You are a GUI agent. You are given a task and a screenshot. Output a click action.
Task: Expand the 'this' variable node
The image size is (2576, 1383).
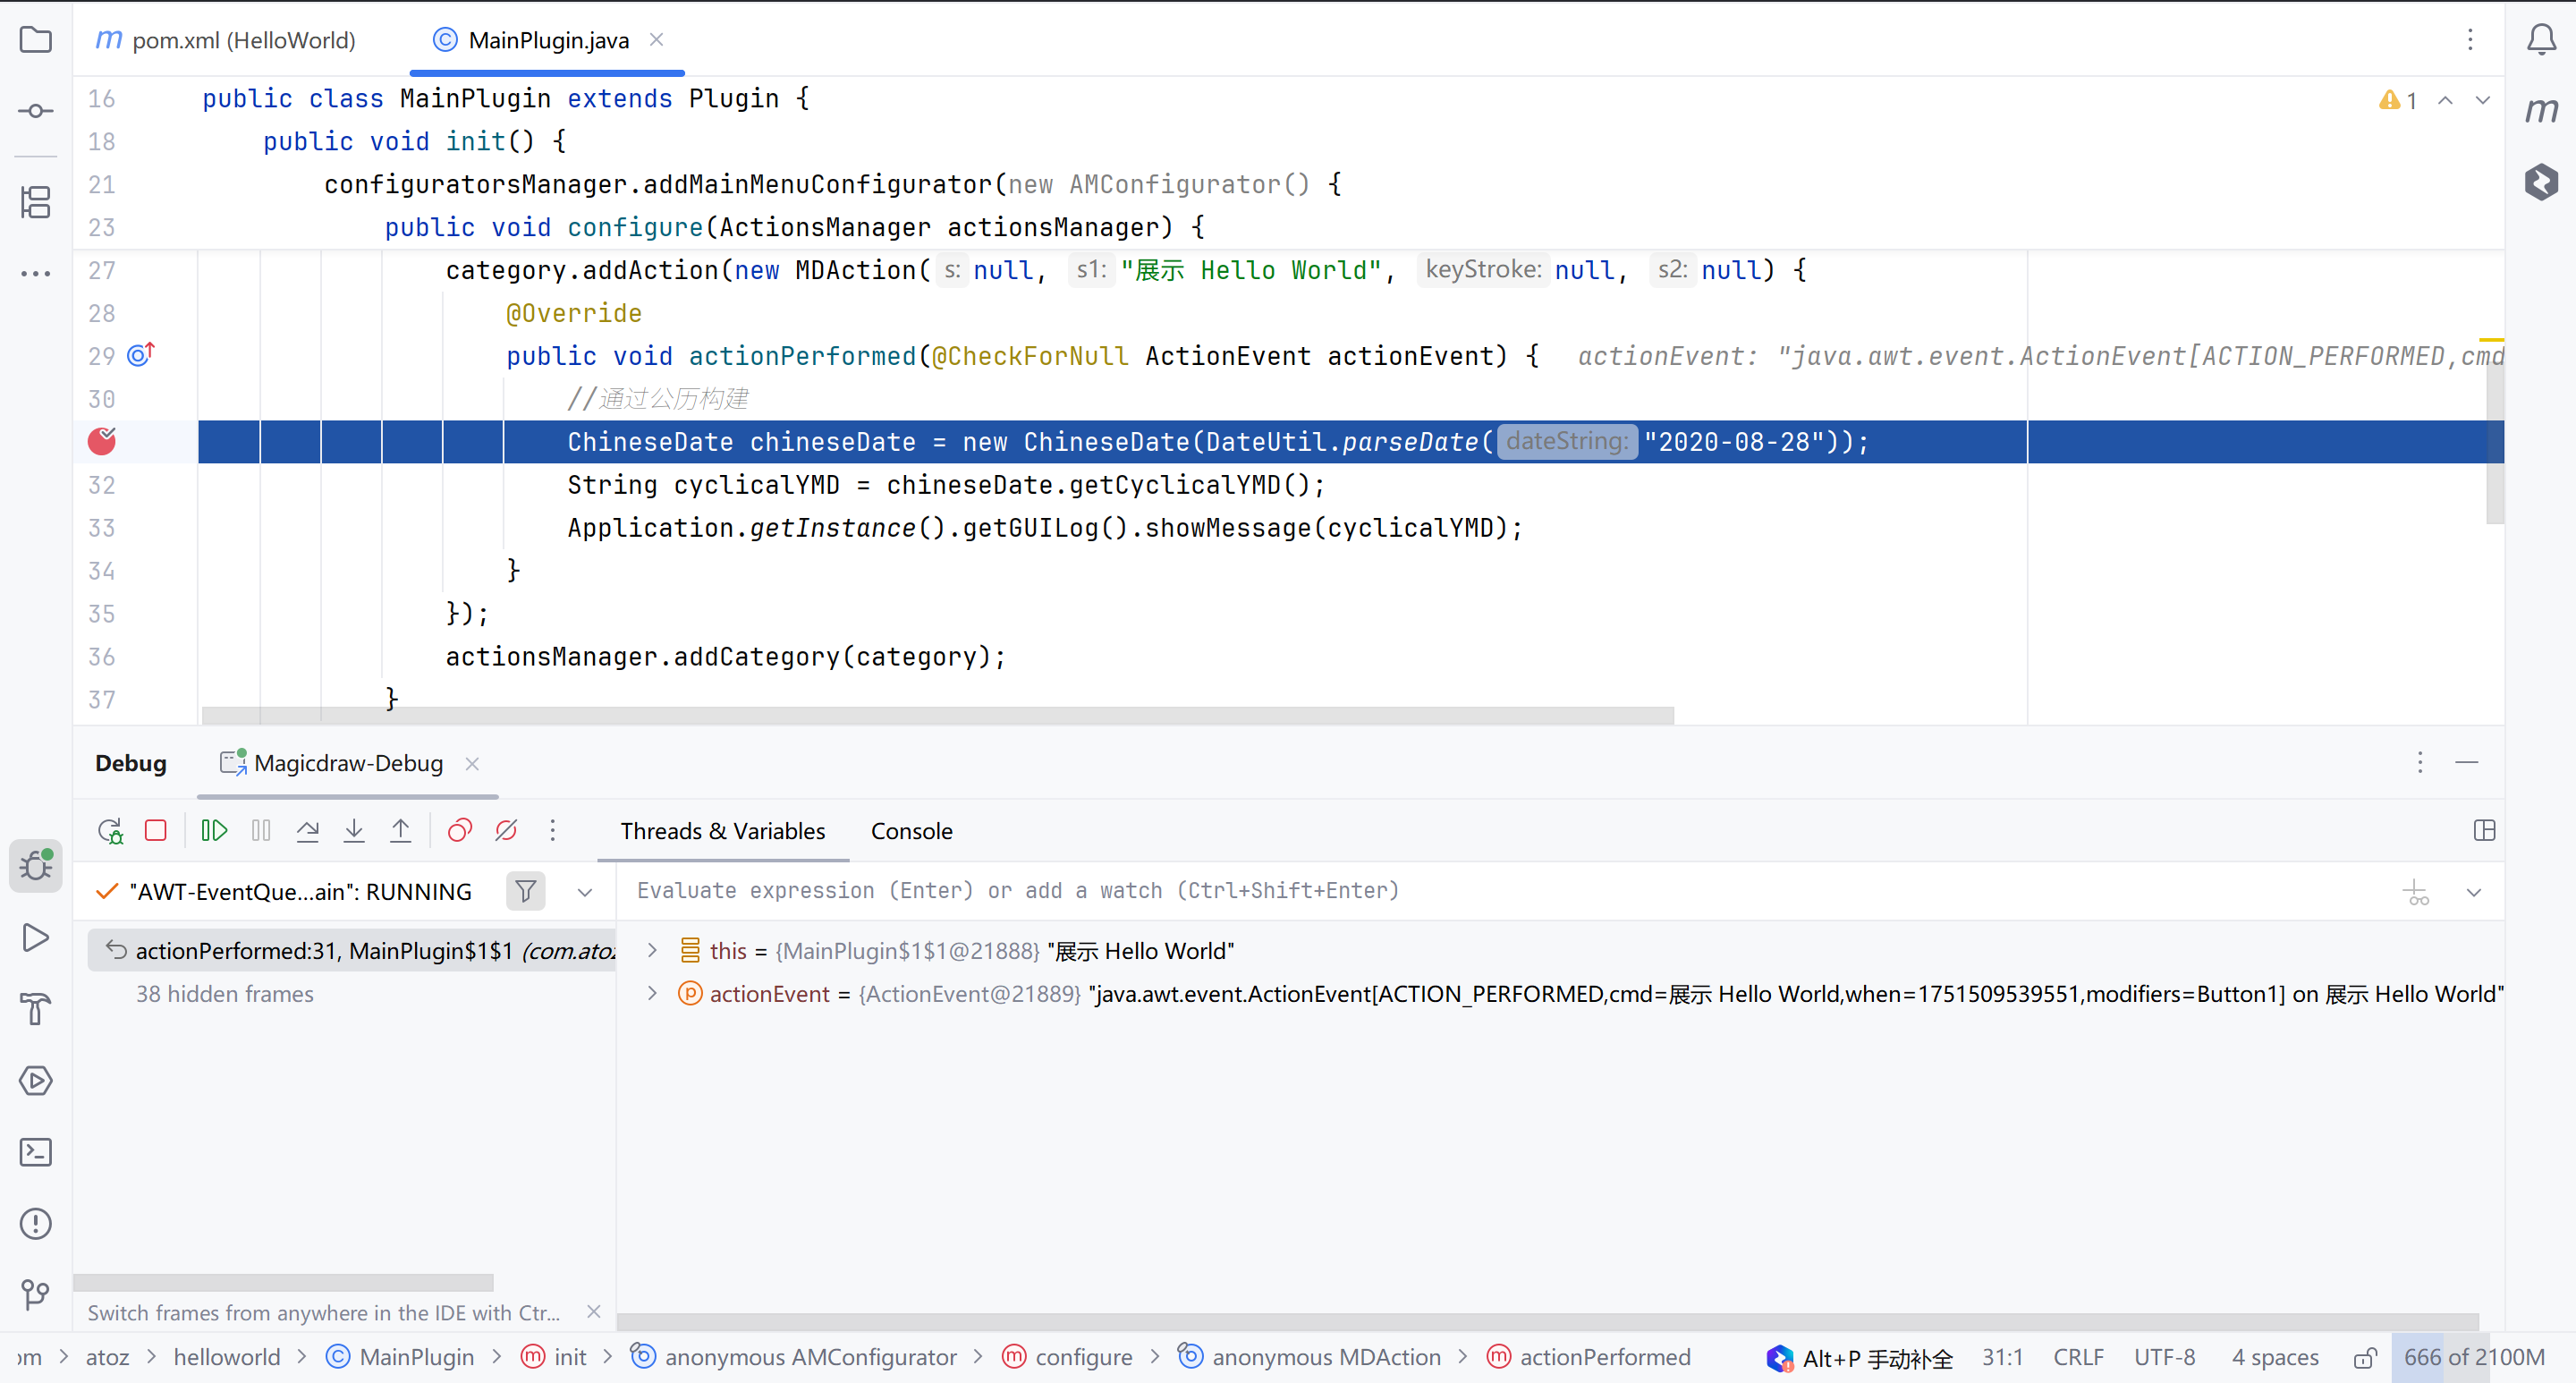[x=652, y=950]
